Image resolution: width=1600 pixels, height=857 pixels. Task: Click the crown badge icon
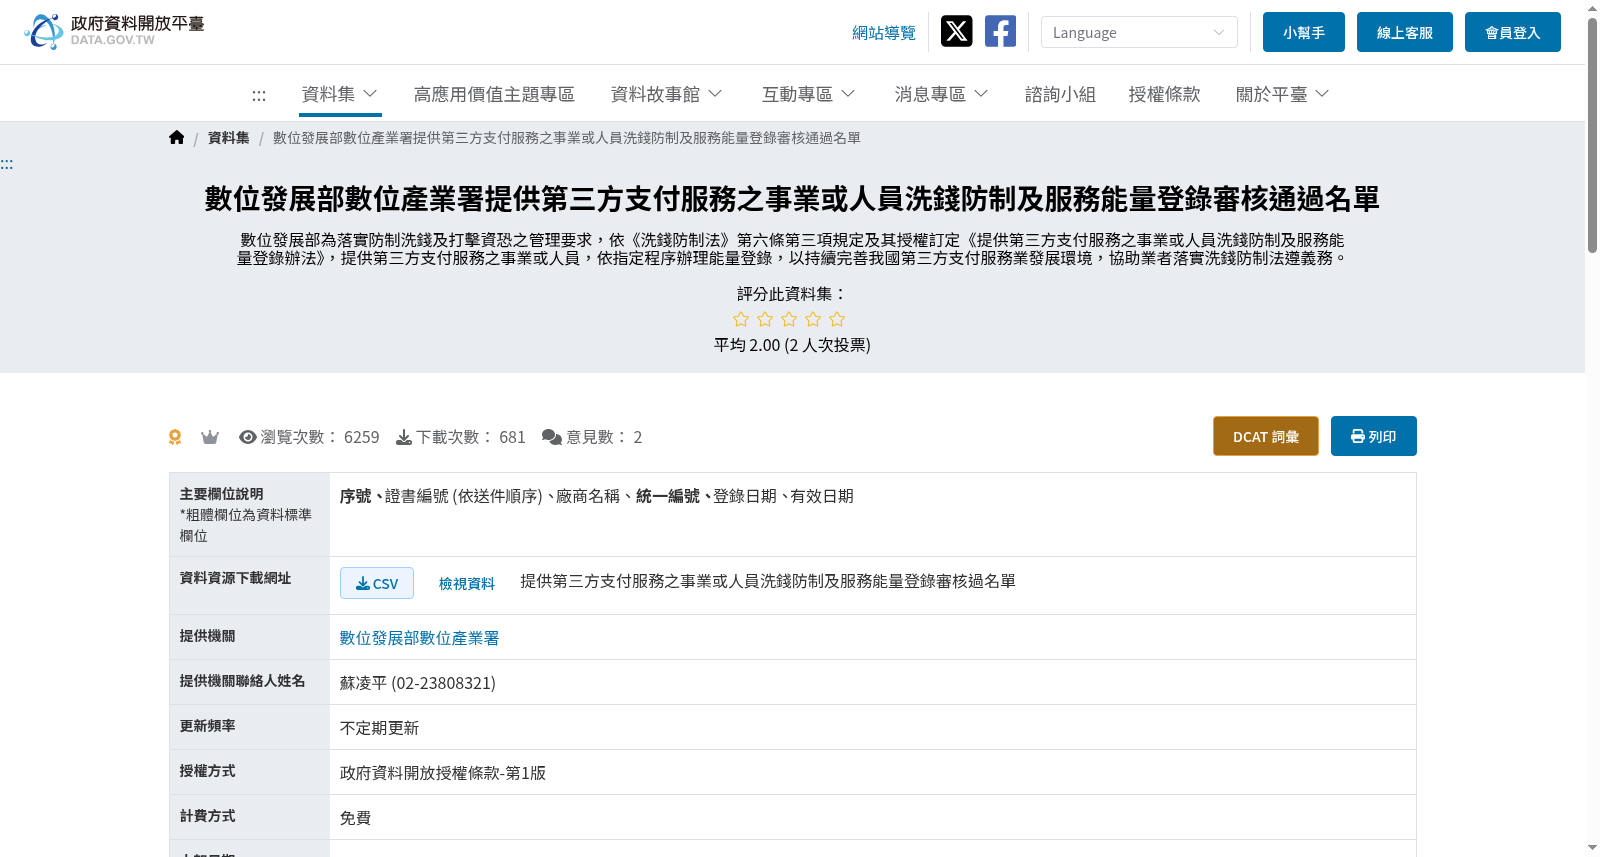tap(210, 437)
